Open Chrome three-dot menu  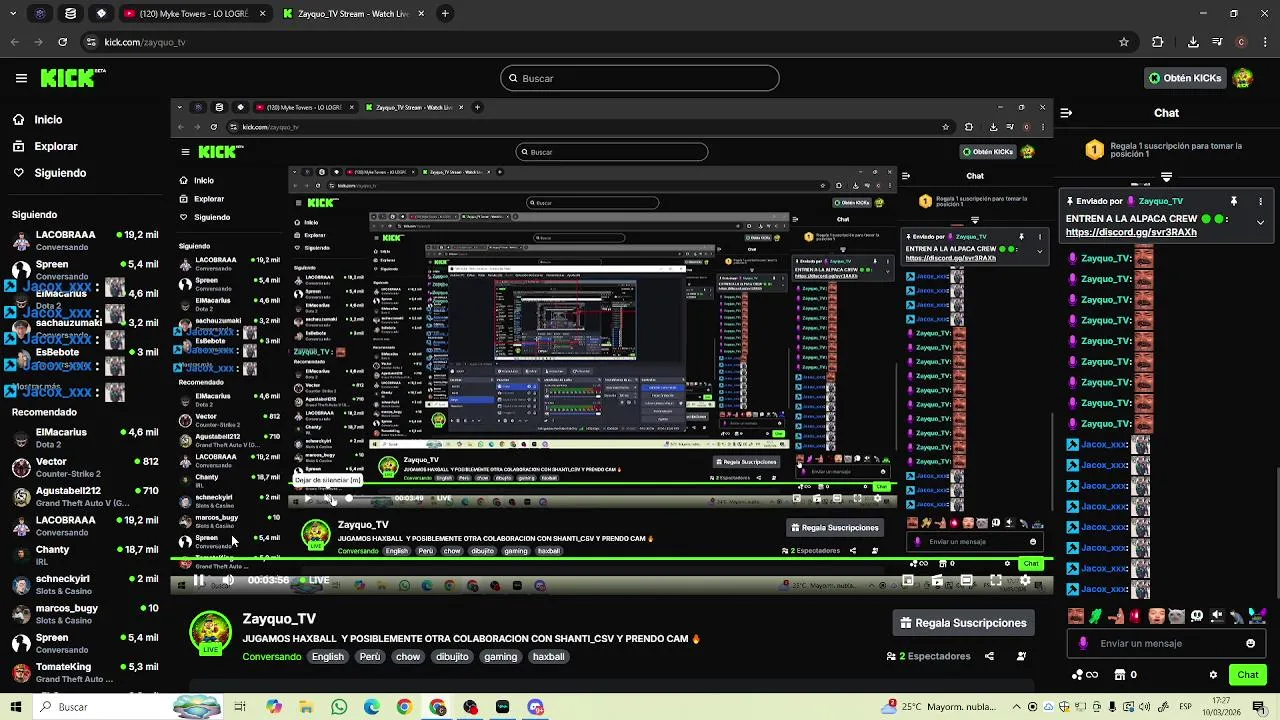(x=1265, y=42)
